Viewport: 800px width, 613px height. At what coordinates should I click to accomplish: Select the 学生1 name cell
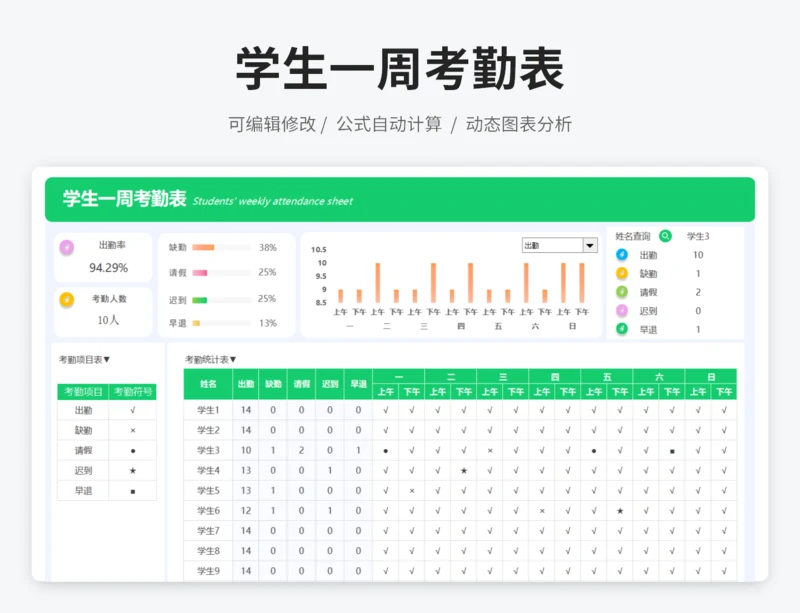click(208, 410)
